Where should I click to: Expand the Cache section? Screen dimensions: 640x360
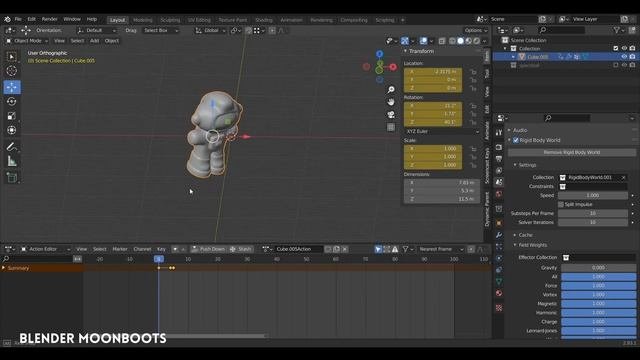click(525, 235)
